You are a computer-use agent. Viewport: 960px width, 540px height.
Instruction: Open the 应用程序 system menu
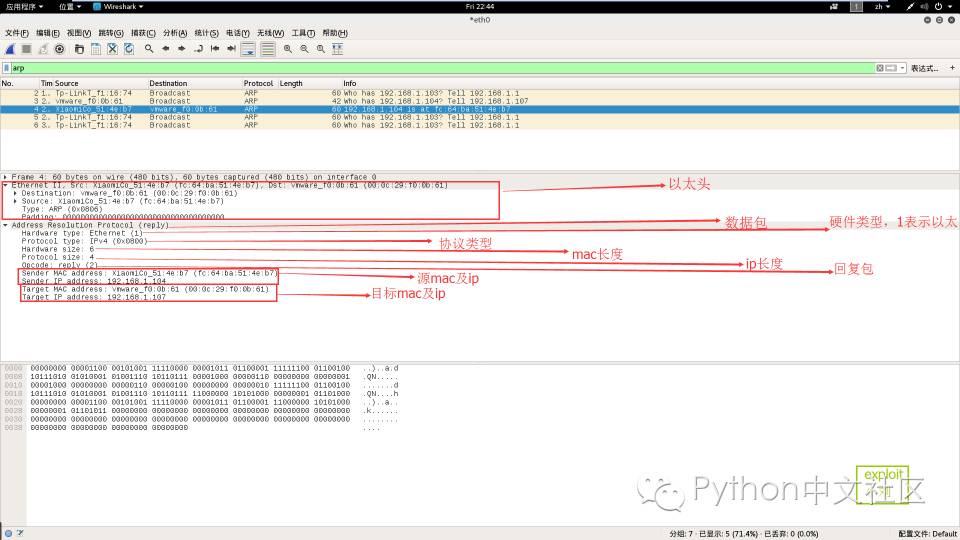tap(24, 7)
